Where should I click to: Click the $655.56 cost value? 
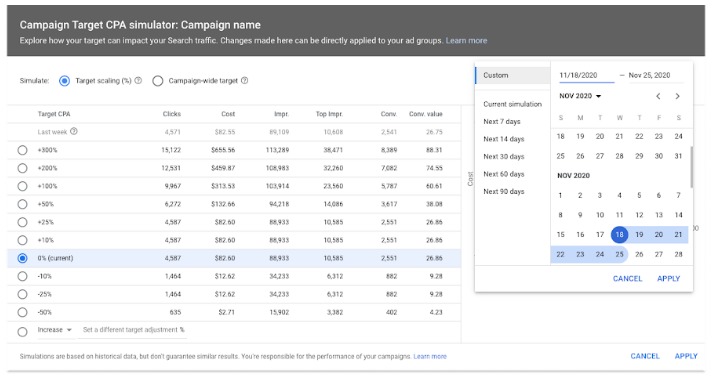tap(223, 150)
